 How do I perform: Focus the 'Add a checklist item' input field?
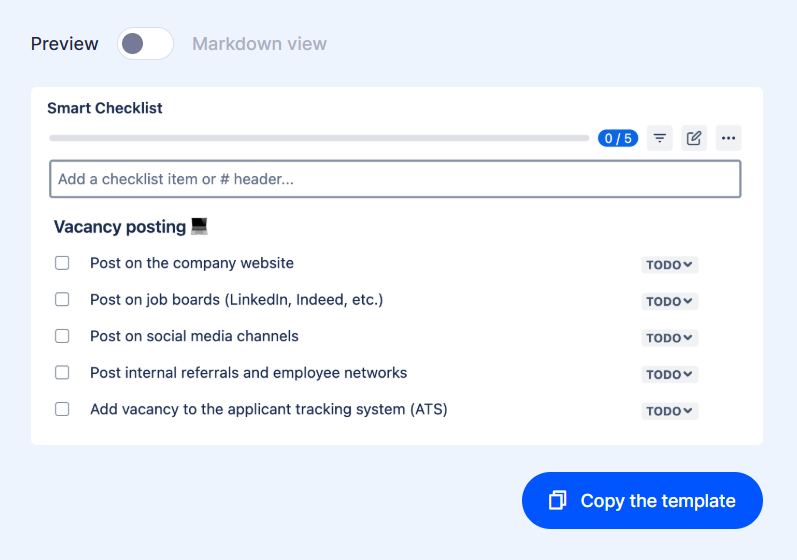click(x=395, y=179)
